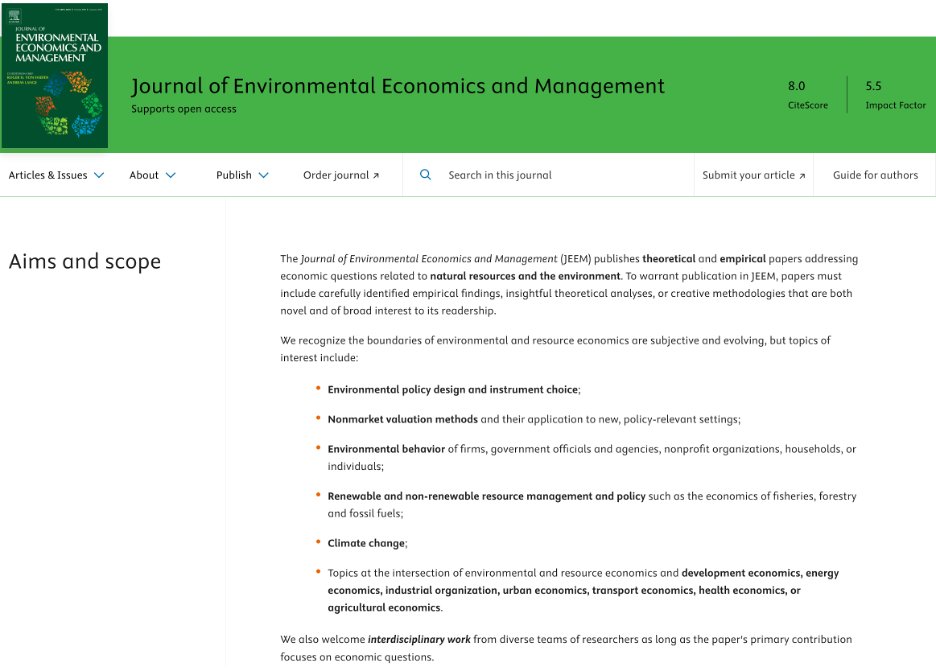The image size is (936, 668).
Task: Open the Publish menu
Action: [x=242, y=176]
